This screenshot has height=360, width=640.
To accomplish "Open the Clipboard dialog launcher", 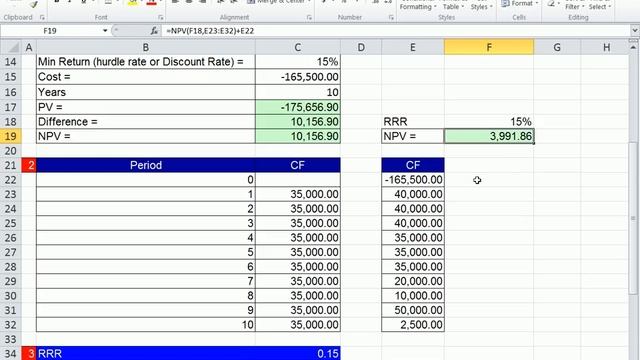I will click(x=42, y=18).
